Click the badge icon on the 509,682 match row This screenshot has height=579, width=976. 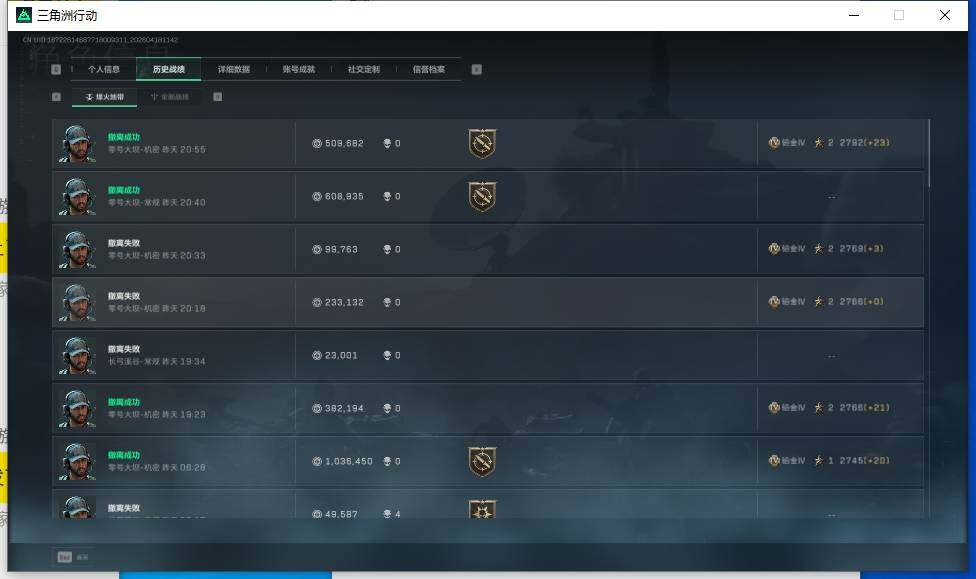(x=482, y=143)
